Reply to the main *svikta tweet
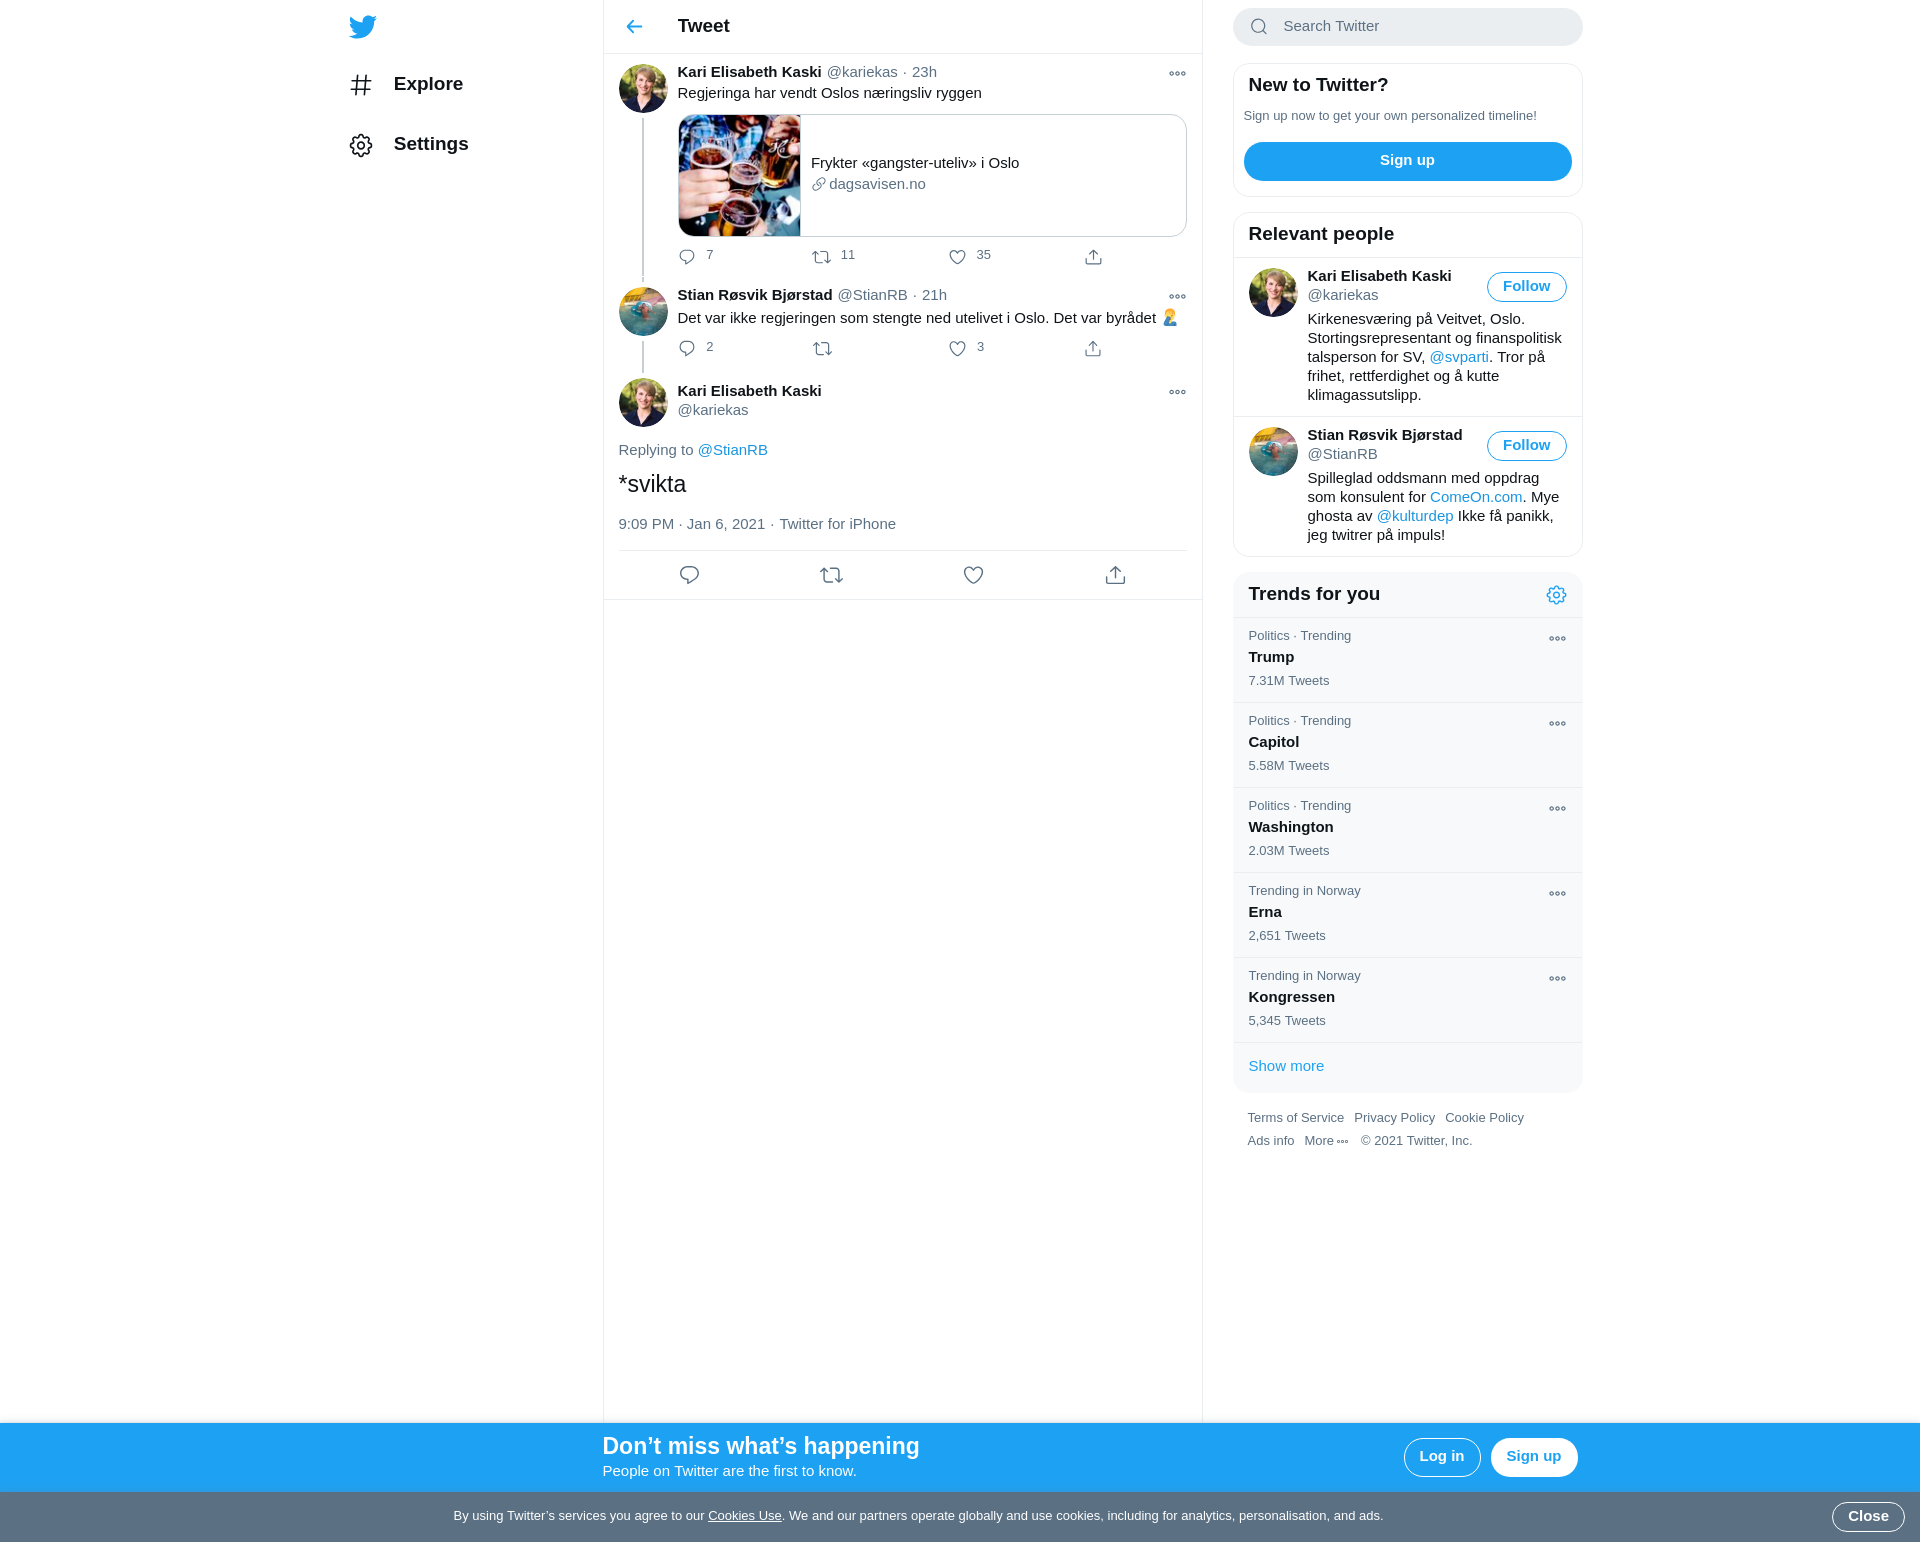 pos(689,575)
